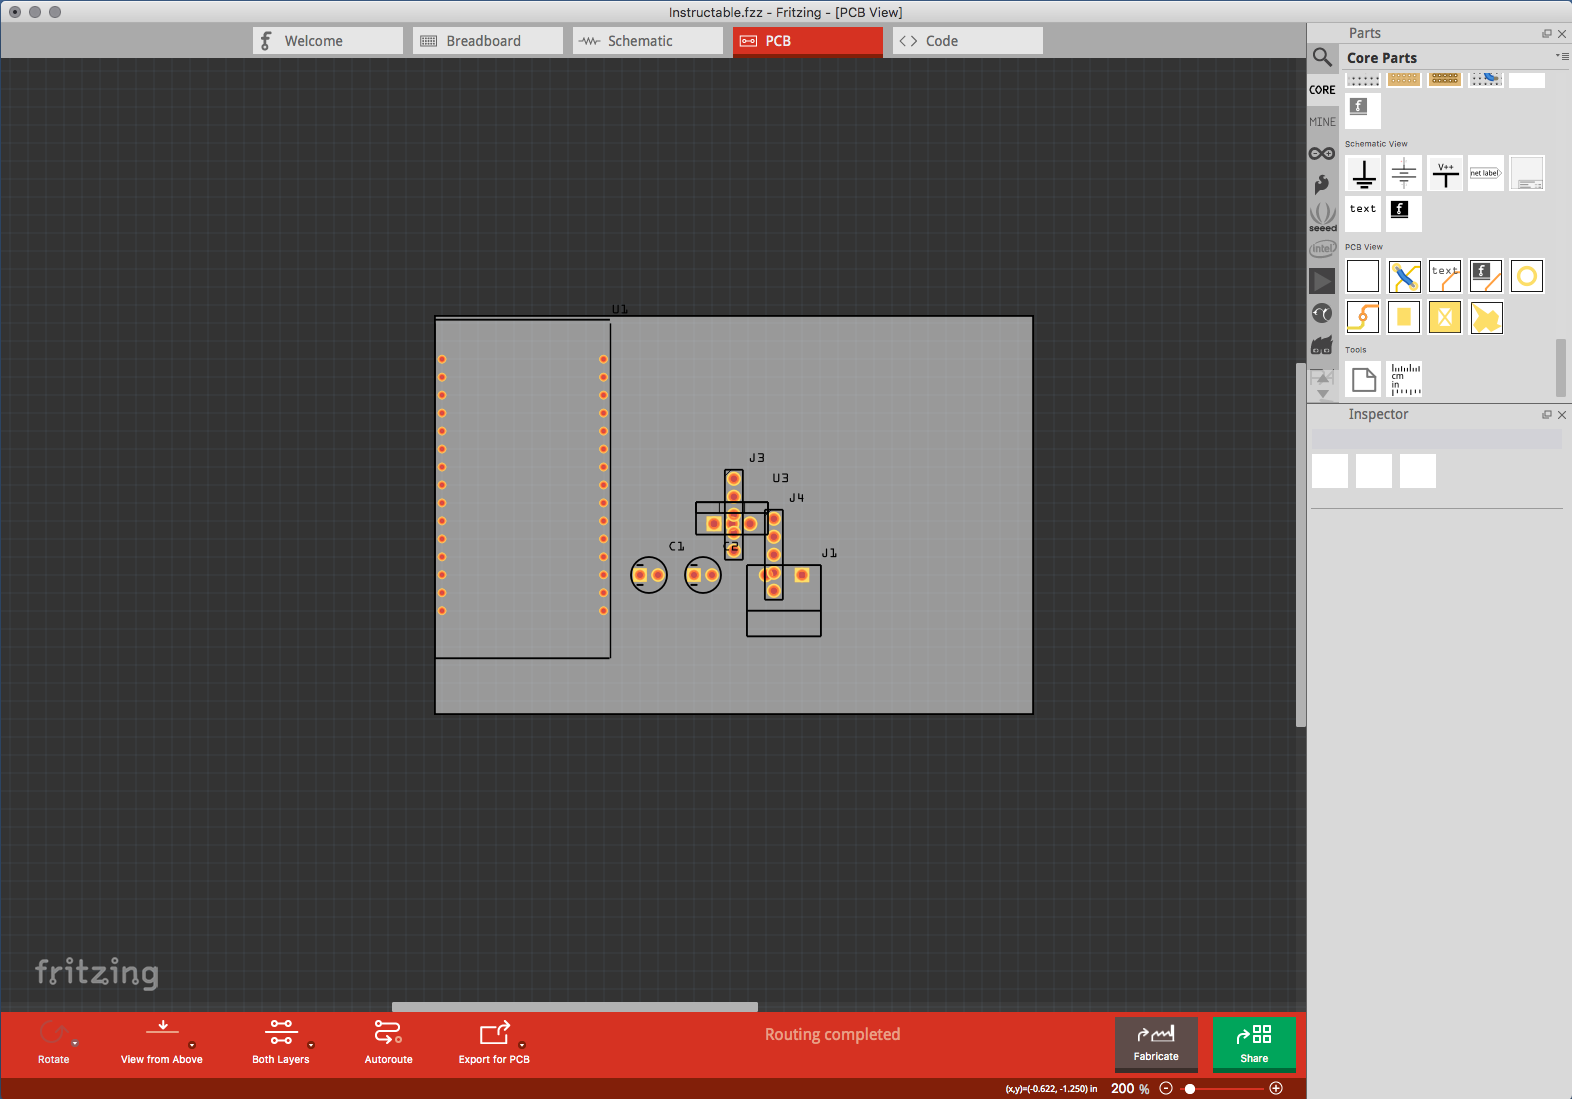Click the canvas horizontal scrollbar

click(x=575, y=1007)
